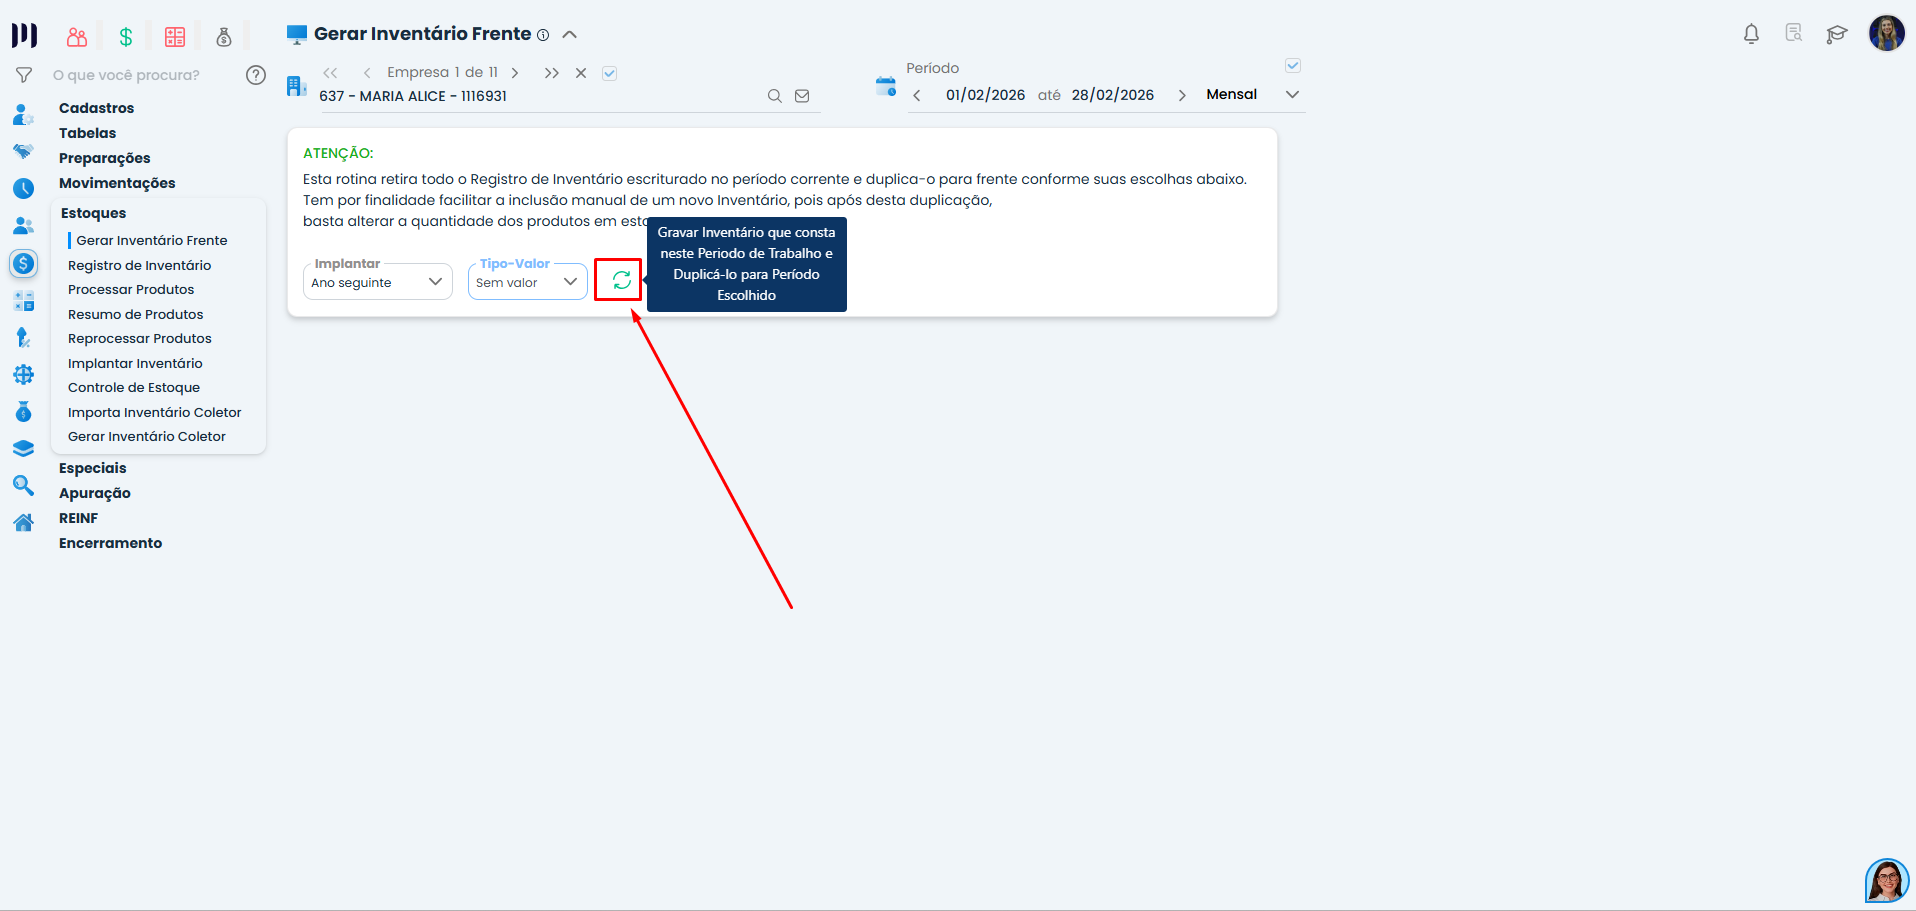
Task: Click end date 28/02/2026
Action: [1113, 95]
